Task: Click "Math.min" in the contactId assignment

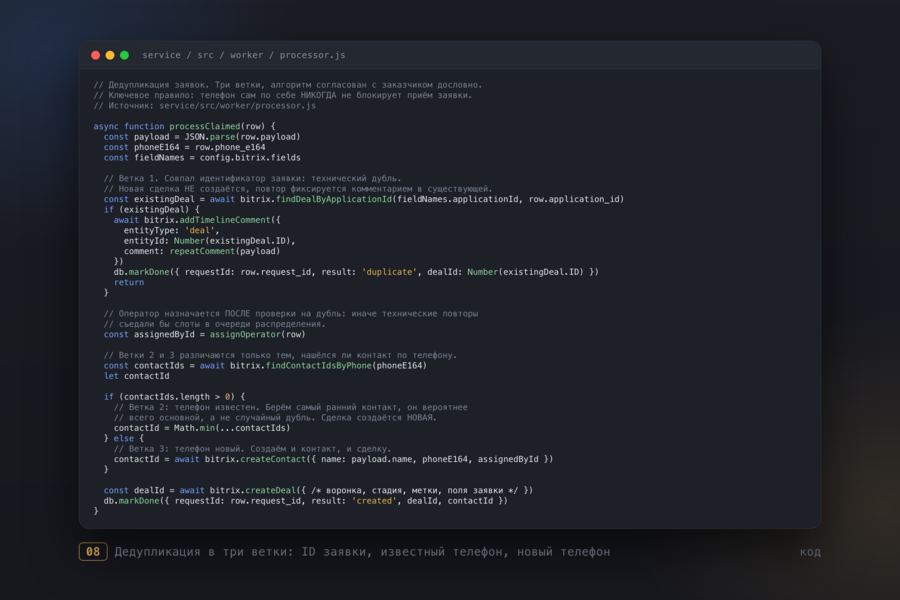Action: pos(194,428)
